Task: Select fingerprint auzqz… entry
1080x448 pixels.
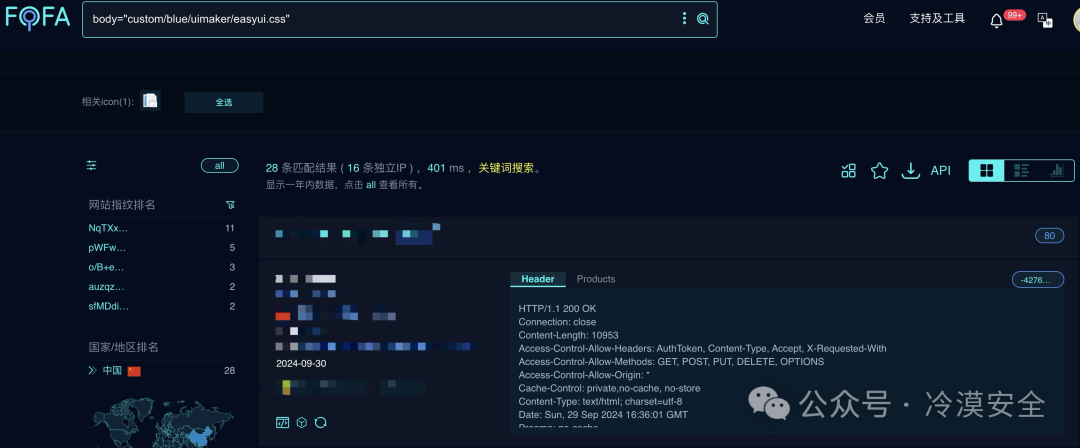Action: coord(107,287)
